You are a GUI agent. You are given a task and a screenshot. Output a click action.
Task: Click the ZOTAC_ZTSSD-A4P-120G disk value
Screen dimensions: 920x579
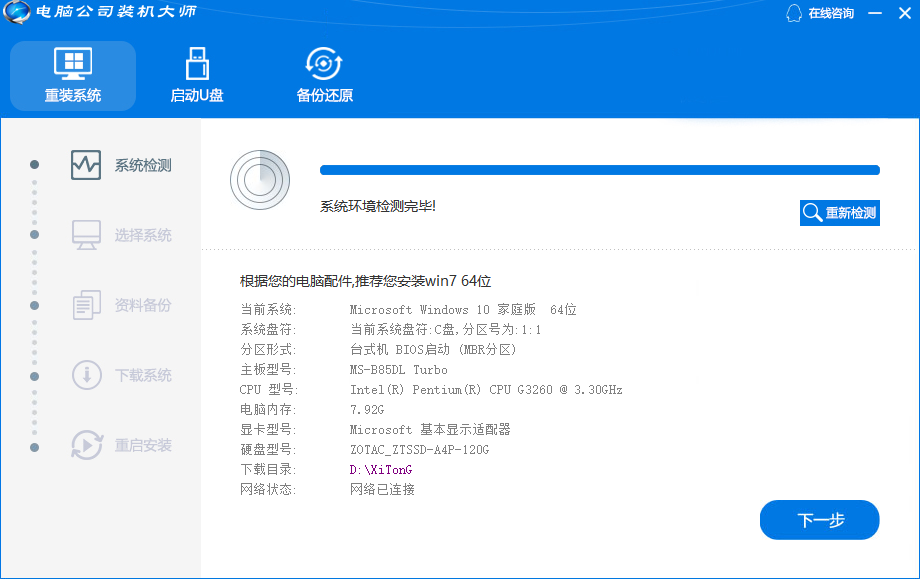[419, 450]
